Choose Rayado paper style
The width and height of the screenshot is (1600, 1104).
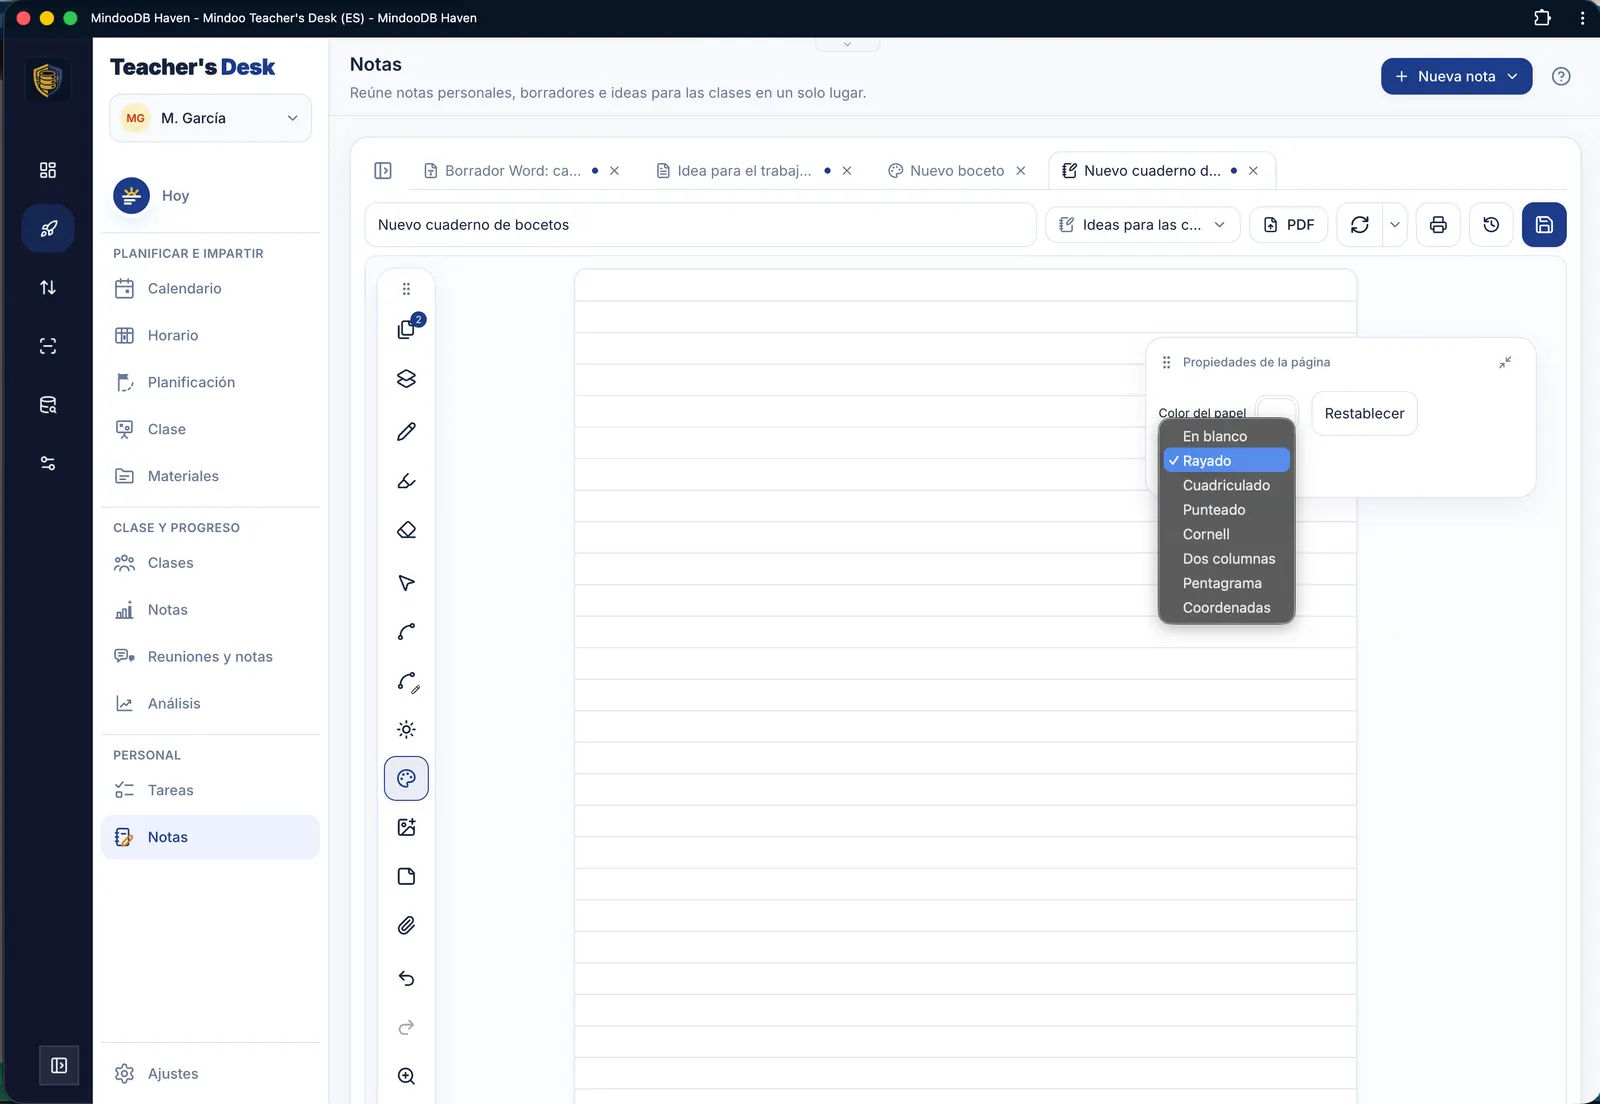coord(1226,461)
